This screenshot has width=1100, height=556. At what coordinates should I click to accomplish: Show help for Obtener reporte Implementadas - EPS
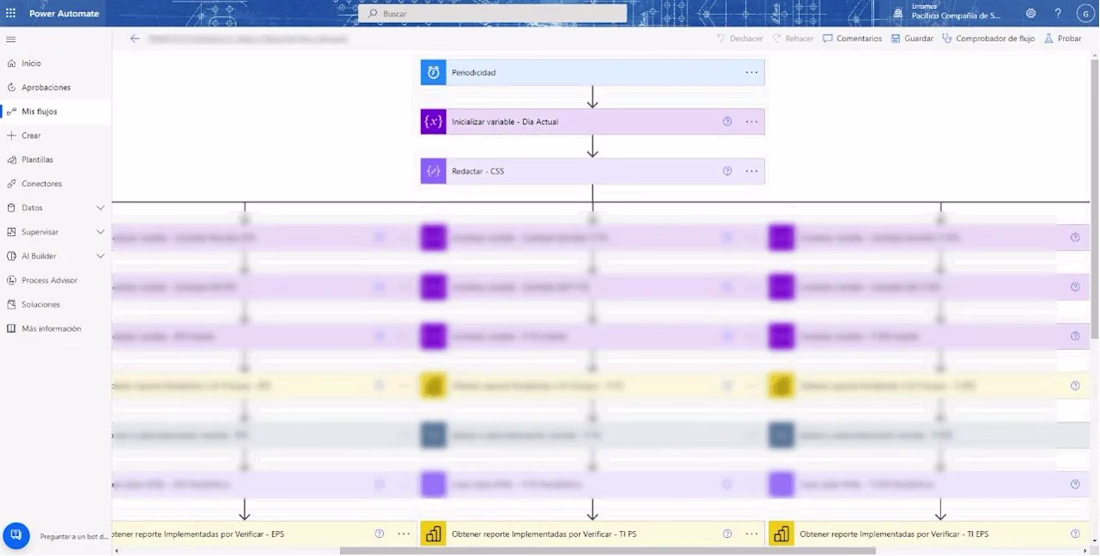pos(379,534)
